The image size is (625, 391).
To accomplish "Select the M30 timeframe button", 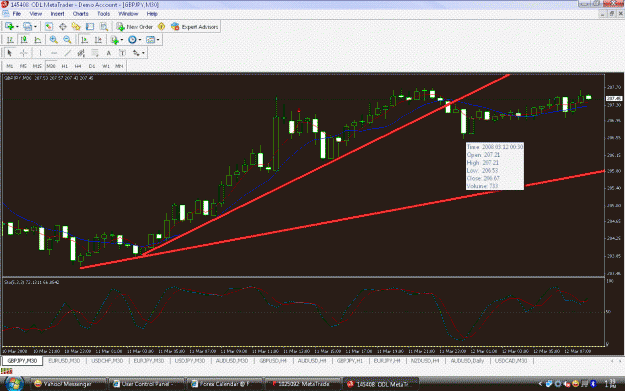I will tap(51, 66).
